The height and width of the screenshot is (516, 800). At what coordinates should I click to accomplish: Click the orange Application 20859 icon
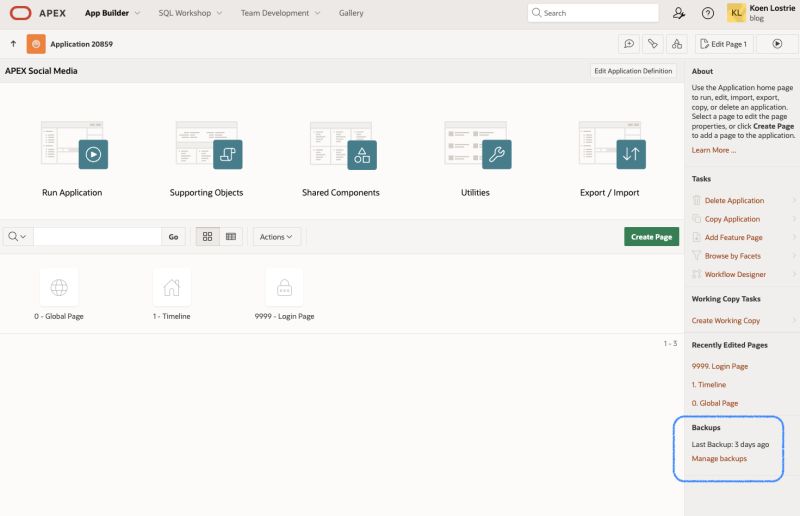36,44
